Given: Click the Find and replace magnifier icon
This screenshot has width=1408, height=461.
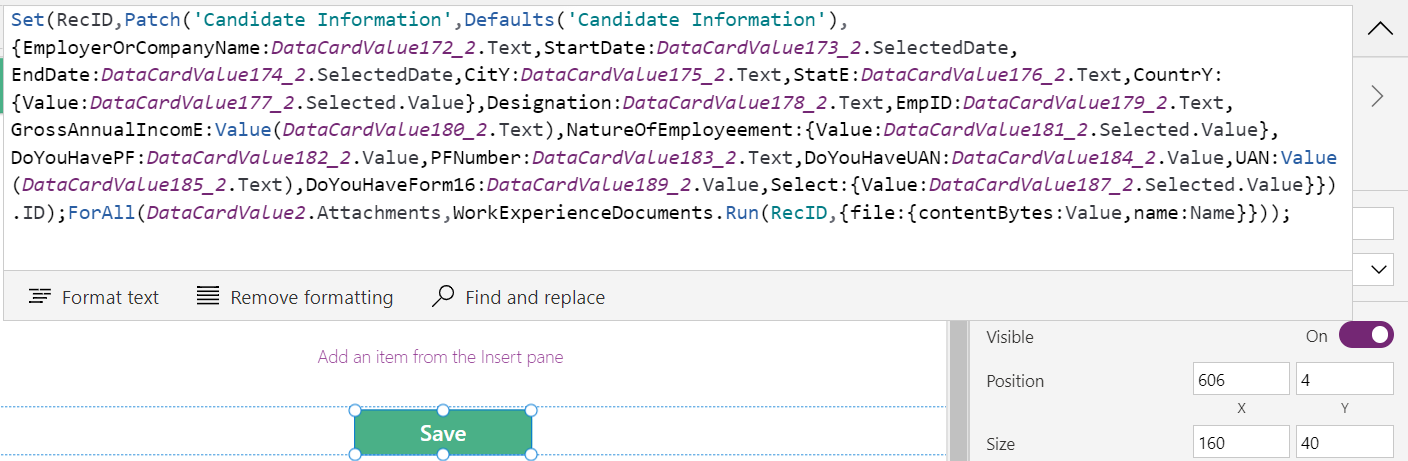Looking at the screenshot, I should coord(442,297).
